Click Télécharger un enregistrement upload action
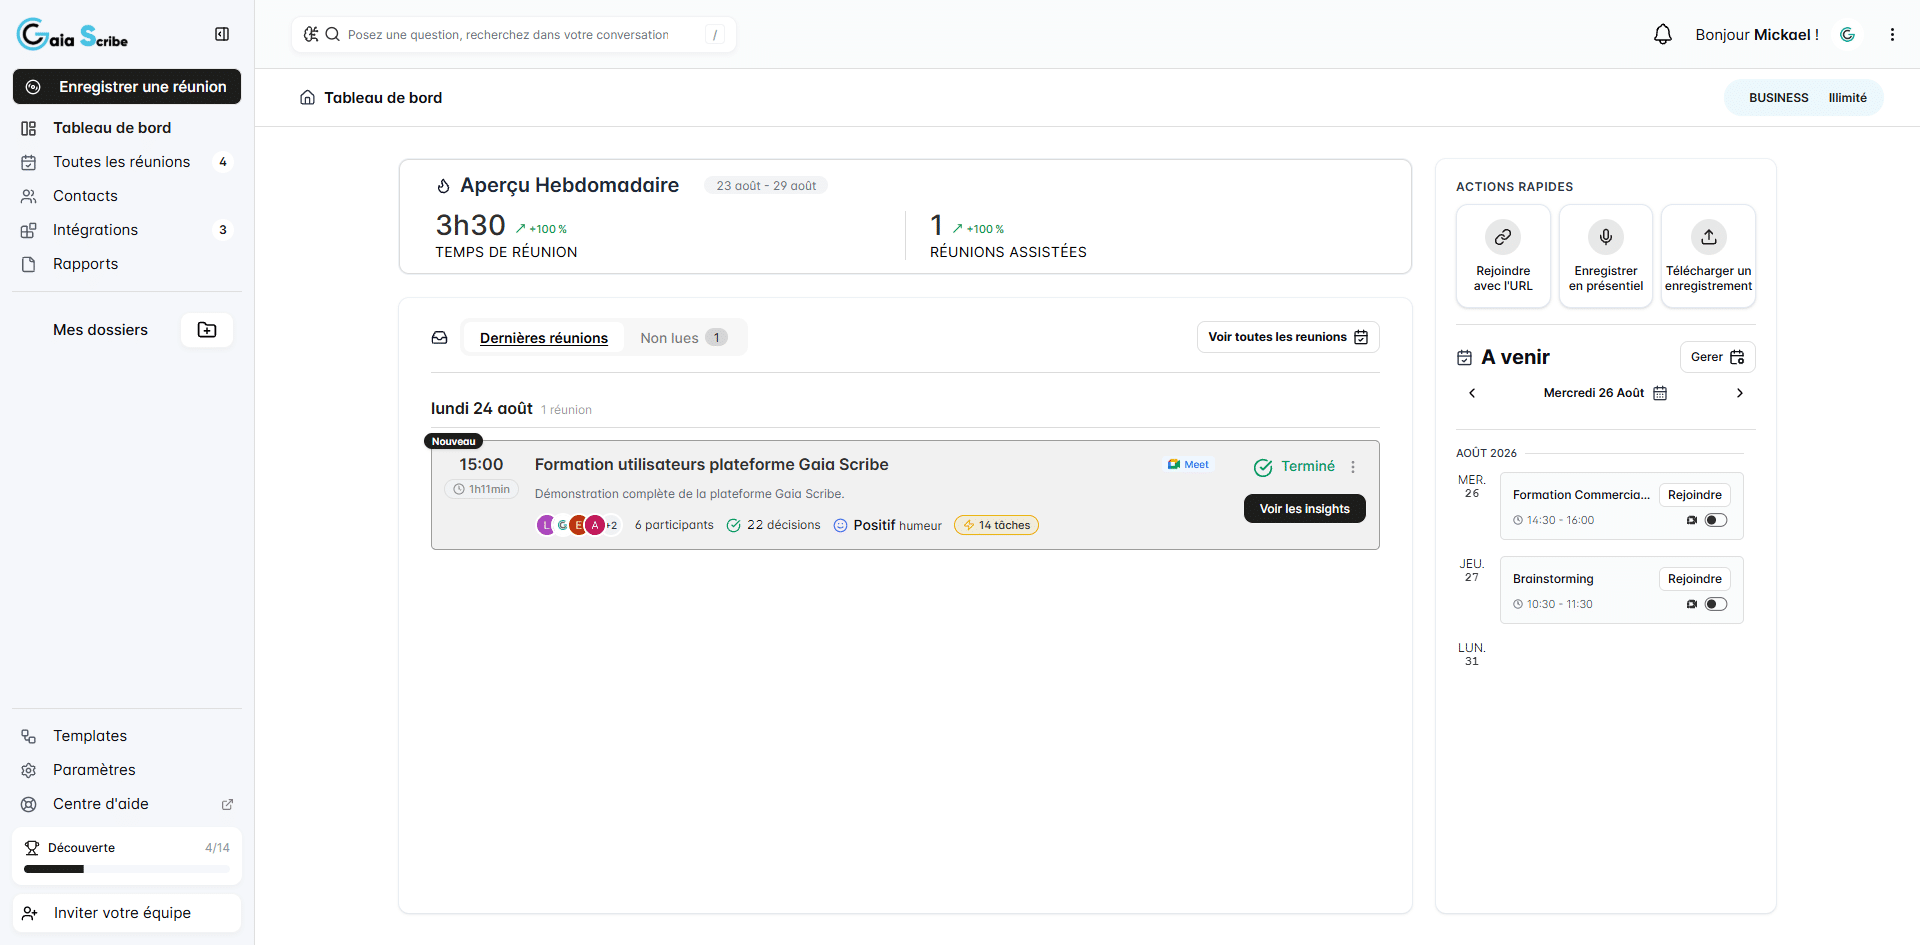Screen dimensions: 1920x945 (1708, 256)
